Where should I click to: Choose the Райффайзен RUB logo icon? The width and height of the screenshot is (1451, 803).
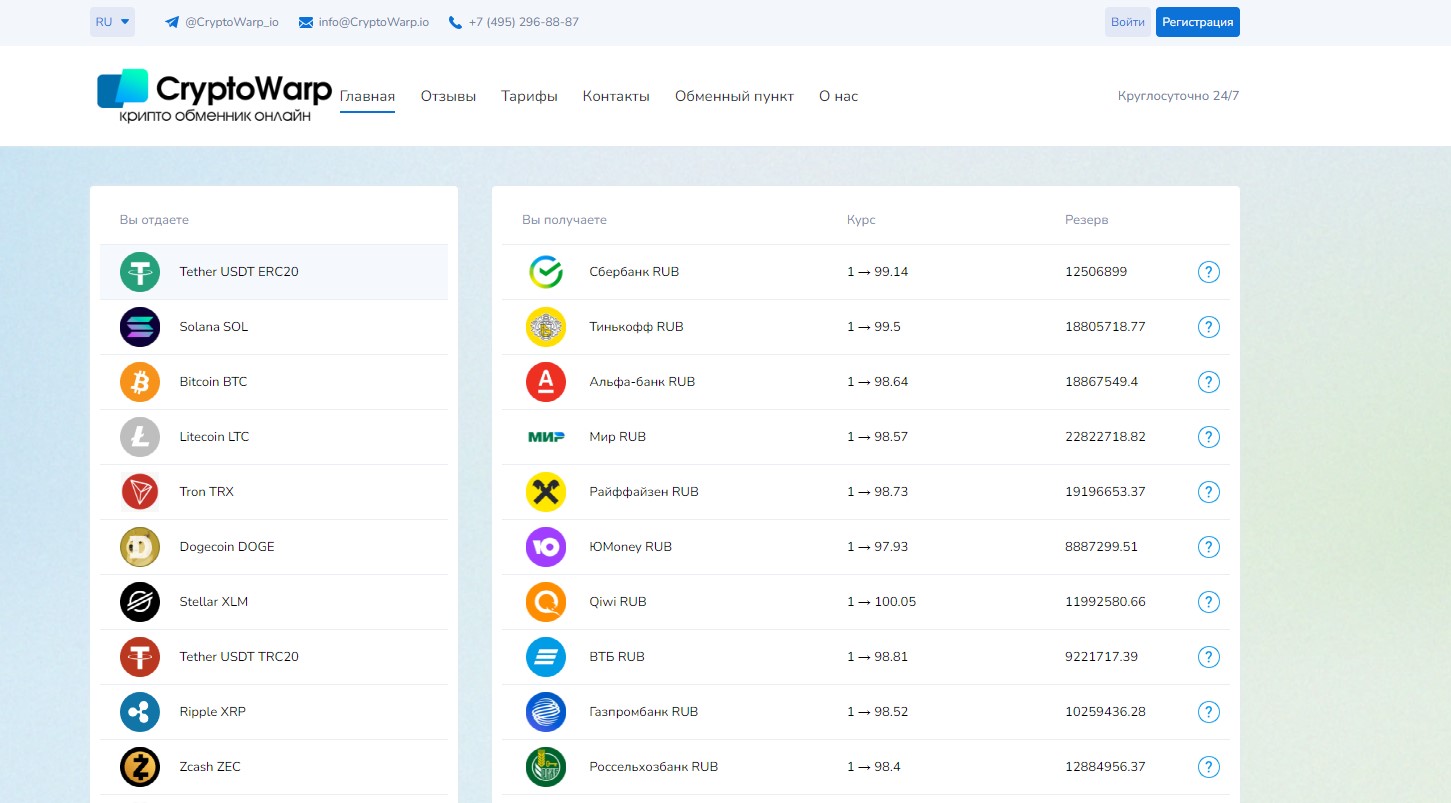[546, 492]
